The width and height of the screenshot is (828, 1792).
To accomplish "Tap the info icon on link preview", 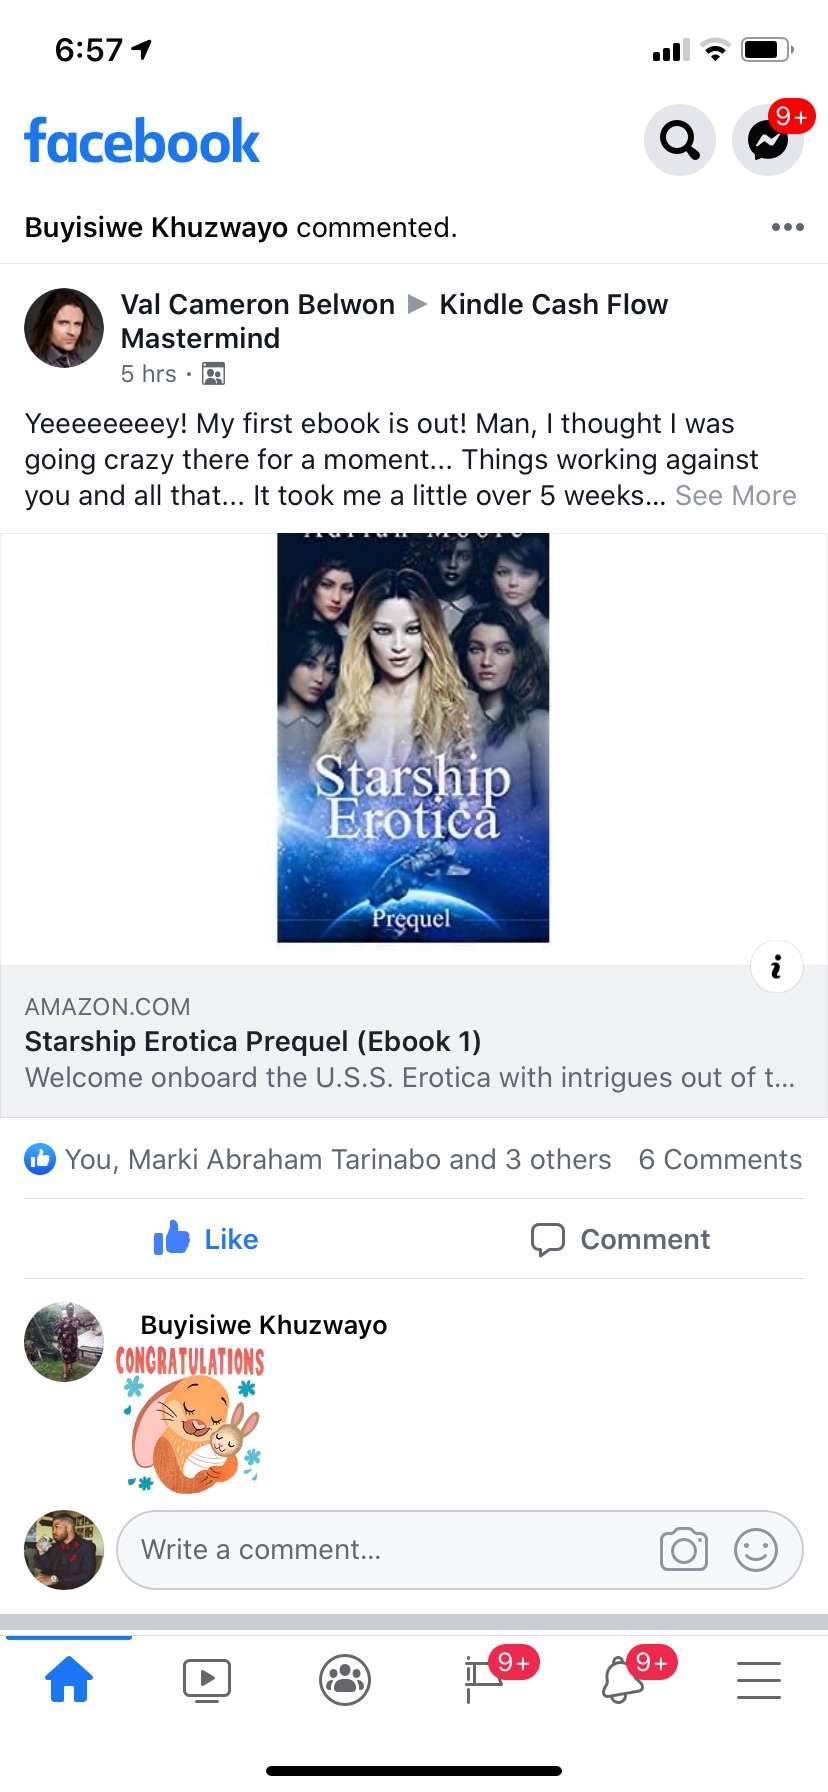I will coord(776,967).
